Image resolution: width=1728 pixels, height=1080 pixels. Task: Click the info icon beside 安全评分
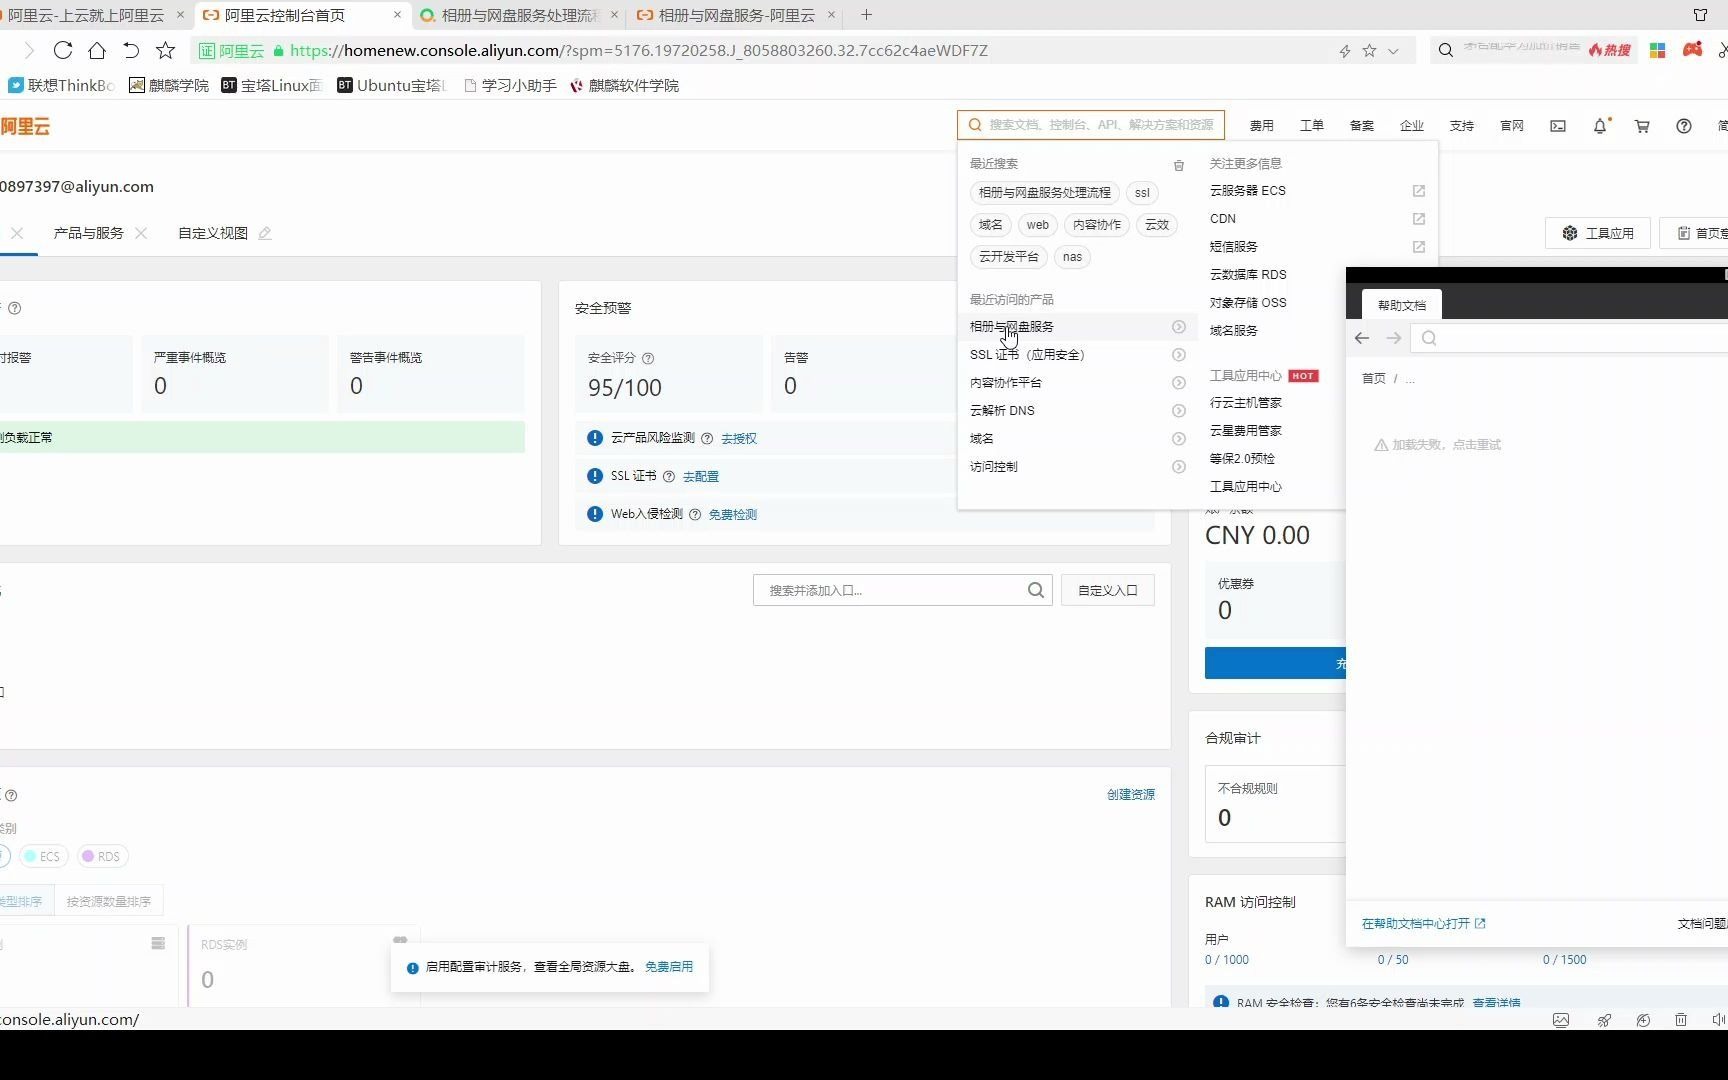click(648, 358)
